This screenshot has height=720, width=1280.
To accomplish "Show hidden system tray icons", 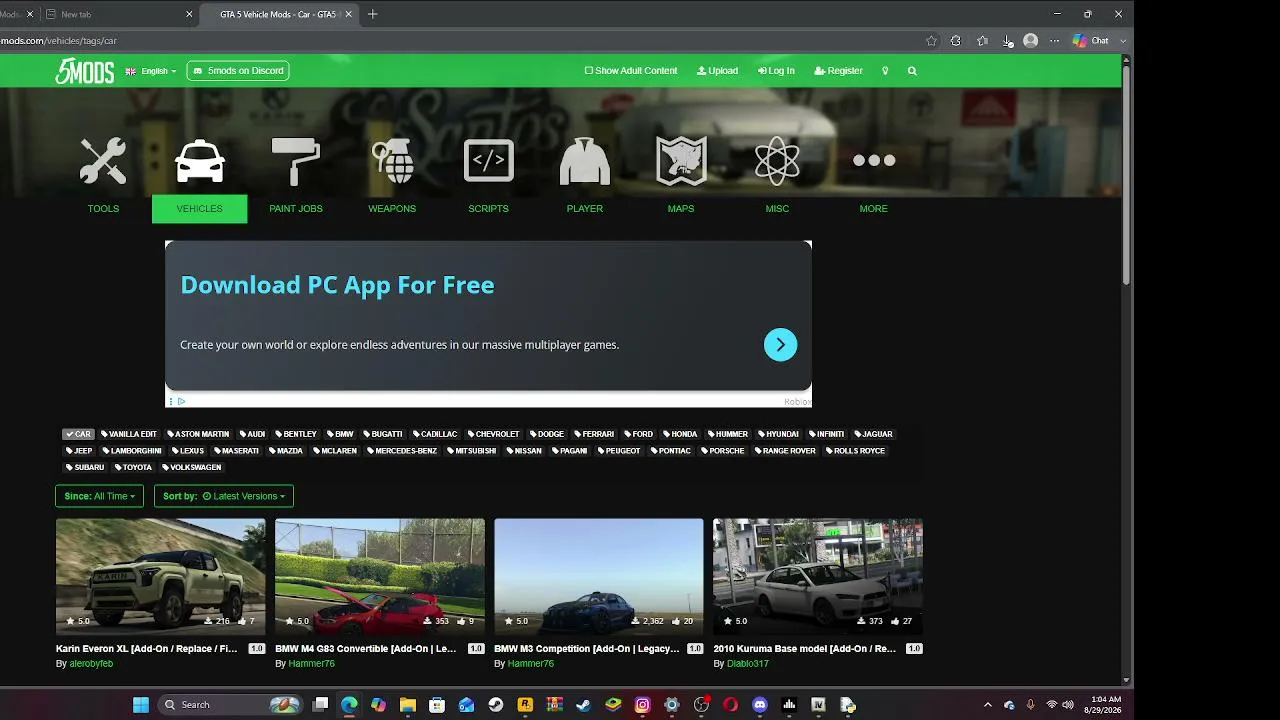I will pyautogui.click(x=988, y=705).
